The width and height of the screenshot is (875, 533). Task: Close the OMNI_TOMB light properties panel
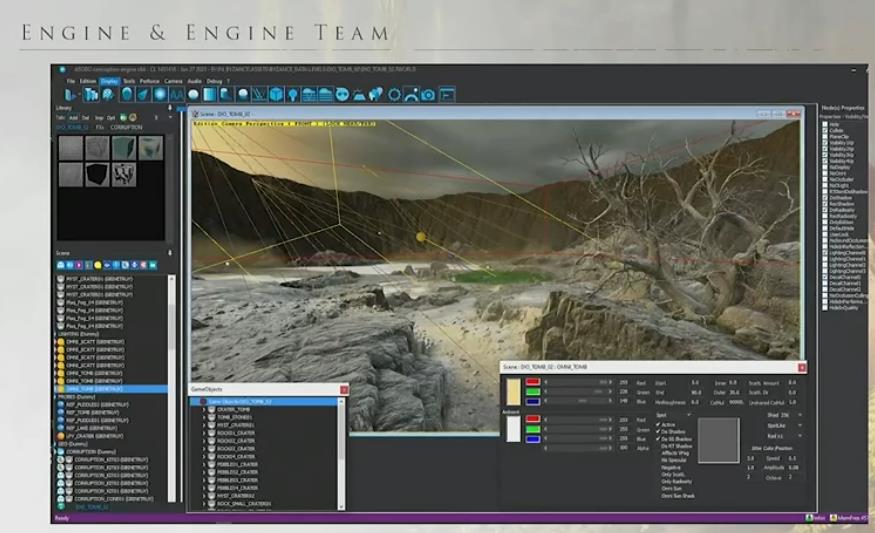[802, 367]
